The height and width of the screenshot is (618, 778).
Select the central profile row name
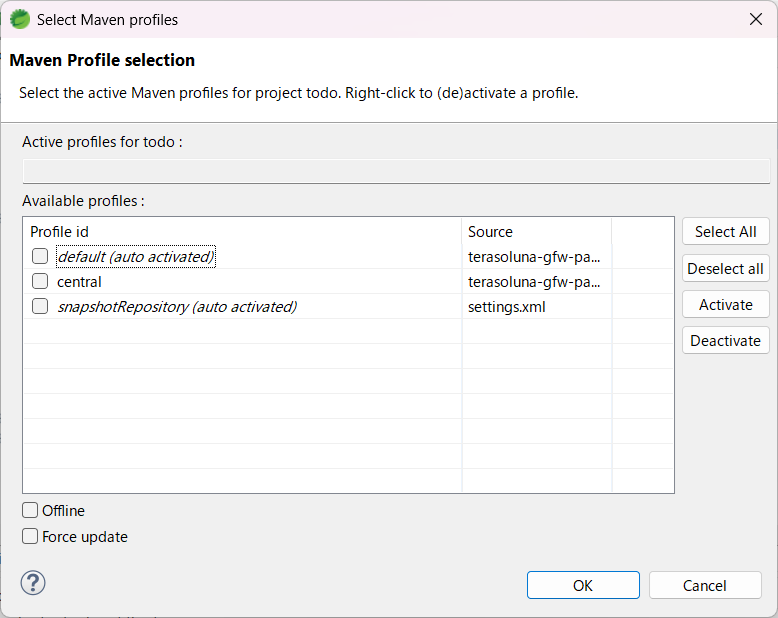[x=79, y=281]
